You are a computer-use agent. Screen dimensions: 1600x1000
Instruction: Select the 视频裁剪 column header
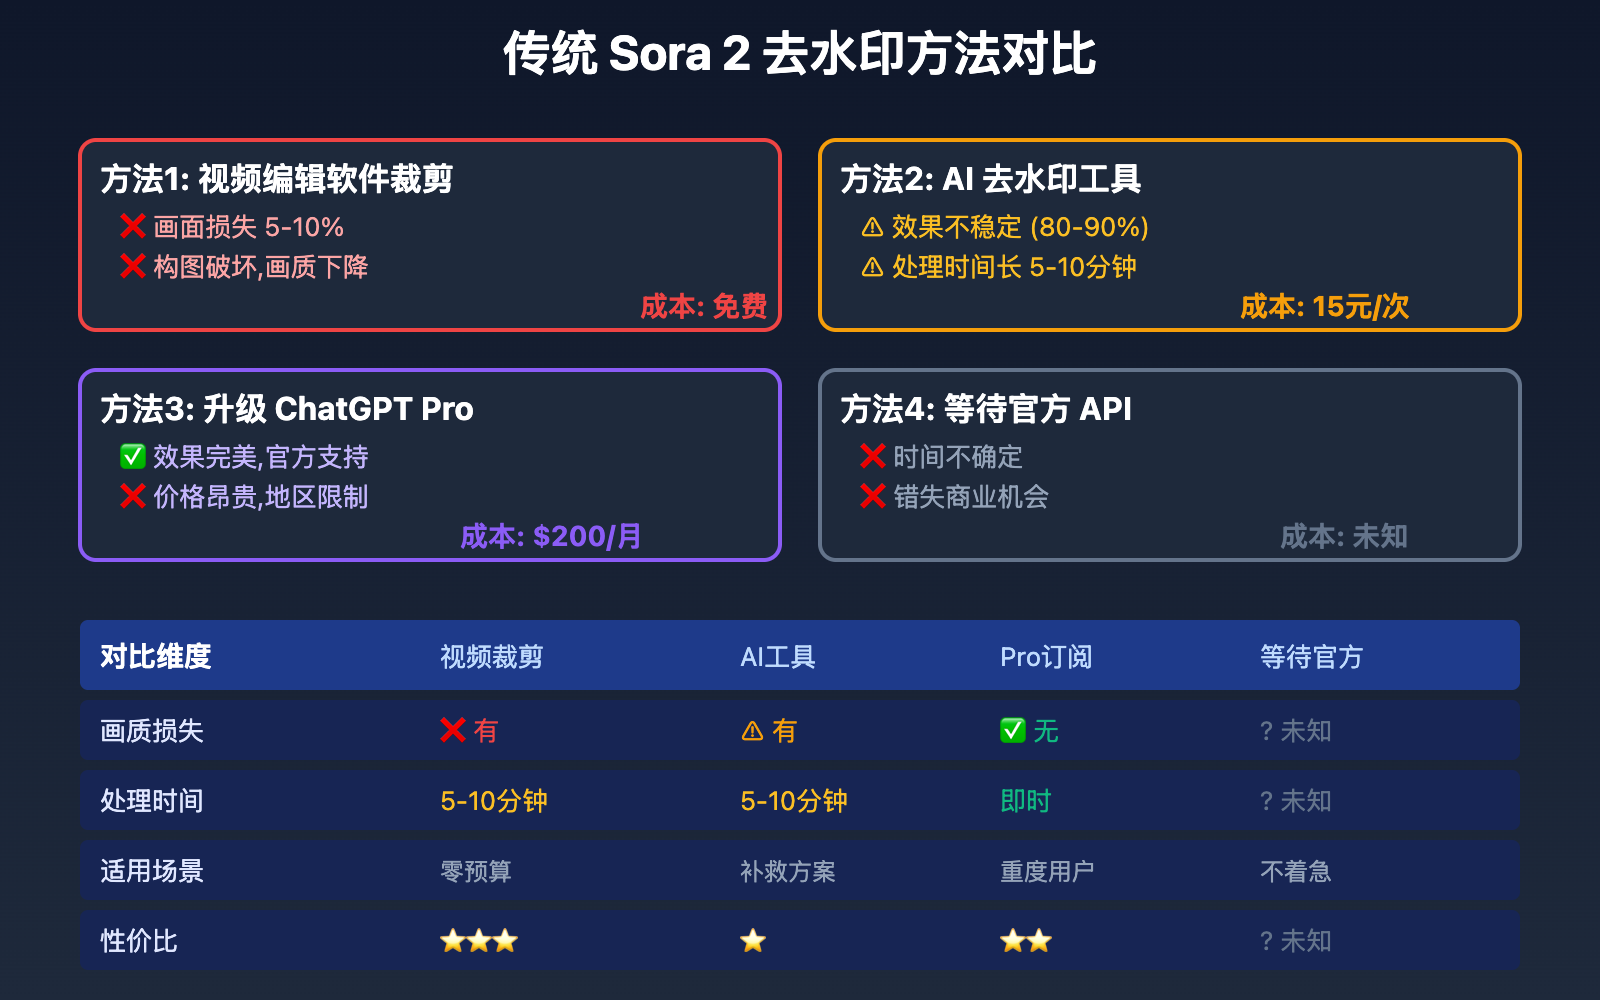[491, 657]
